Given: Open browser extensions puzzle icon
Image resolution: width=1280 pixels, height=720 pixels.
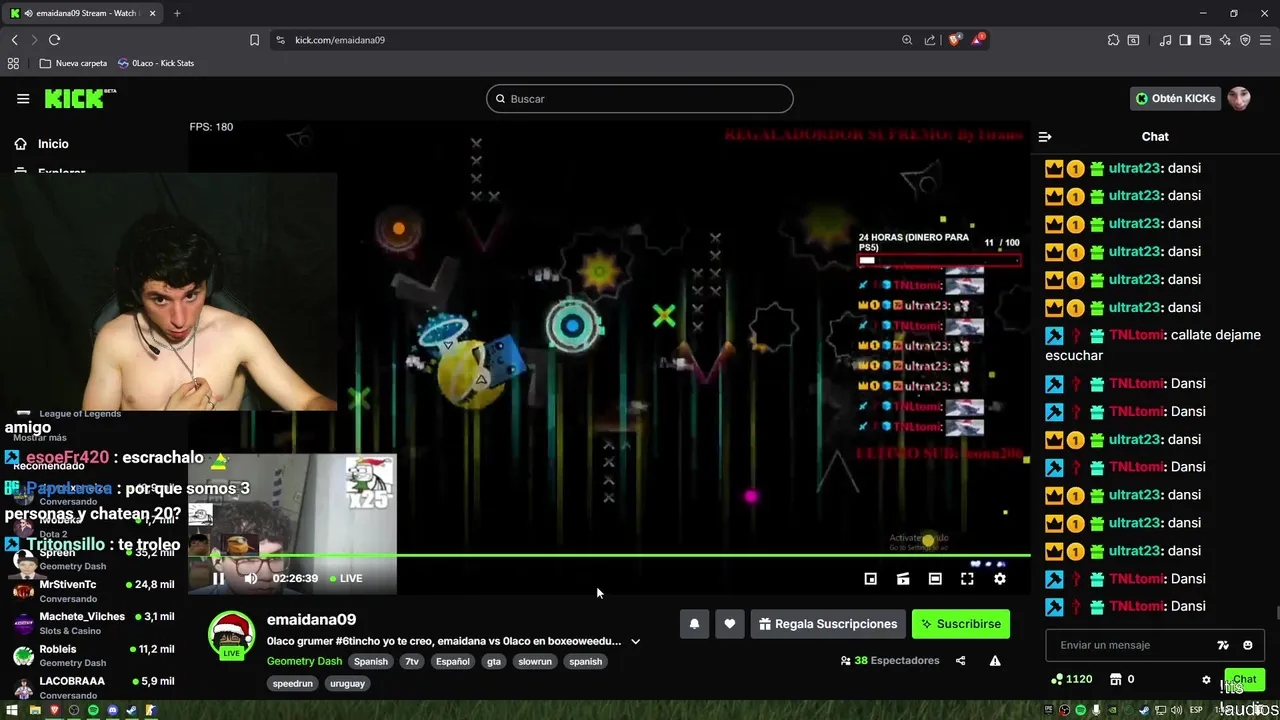Looking at the screenshot, I should (x=1113, y=40).
